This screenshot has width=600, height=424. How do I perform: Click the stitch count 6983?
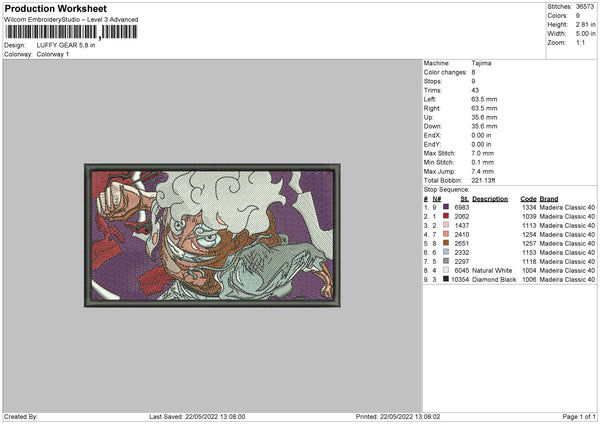coord(461,207)
